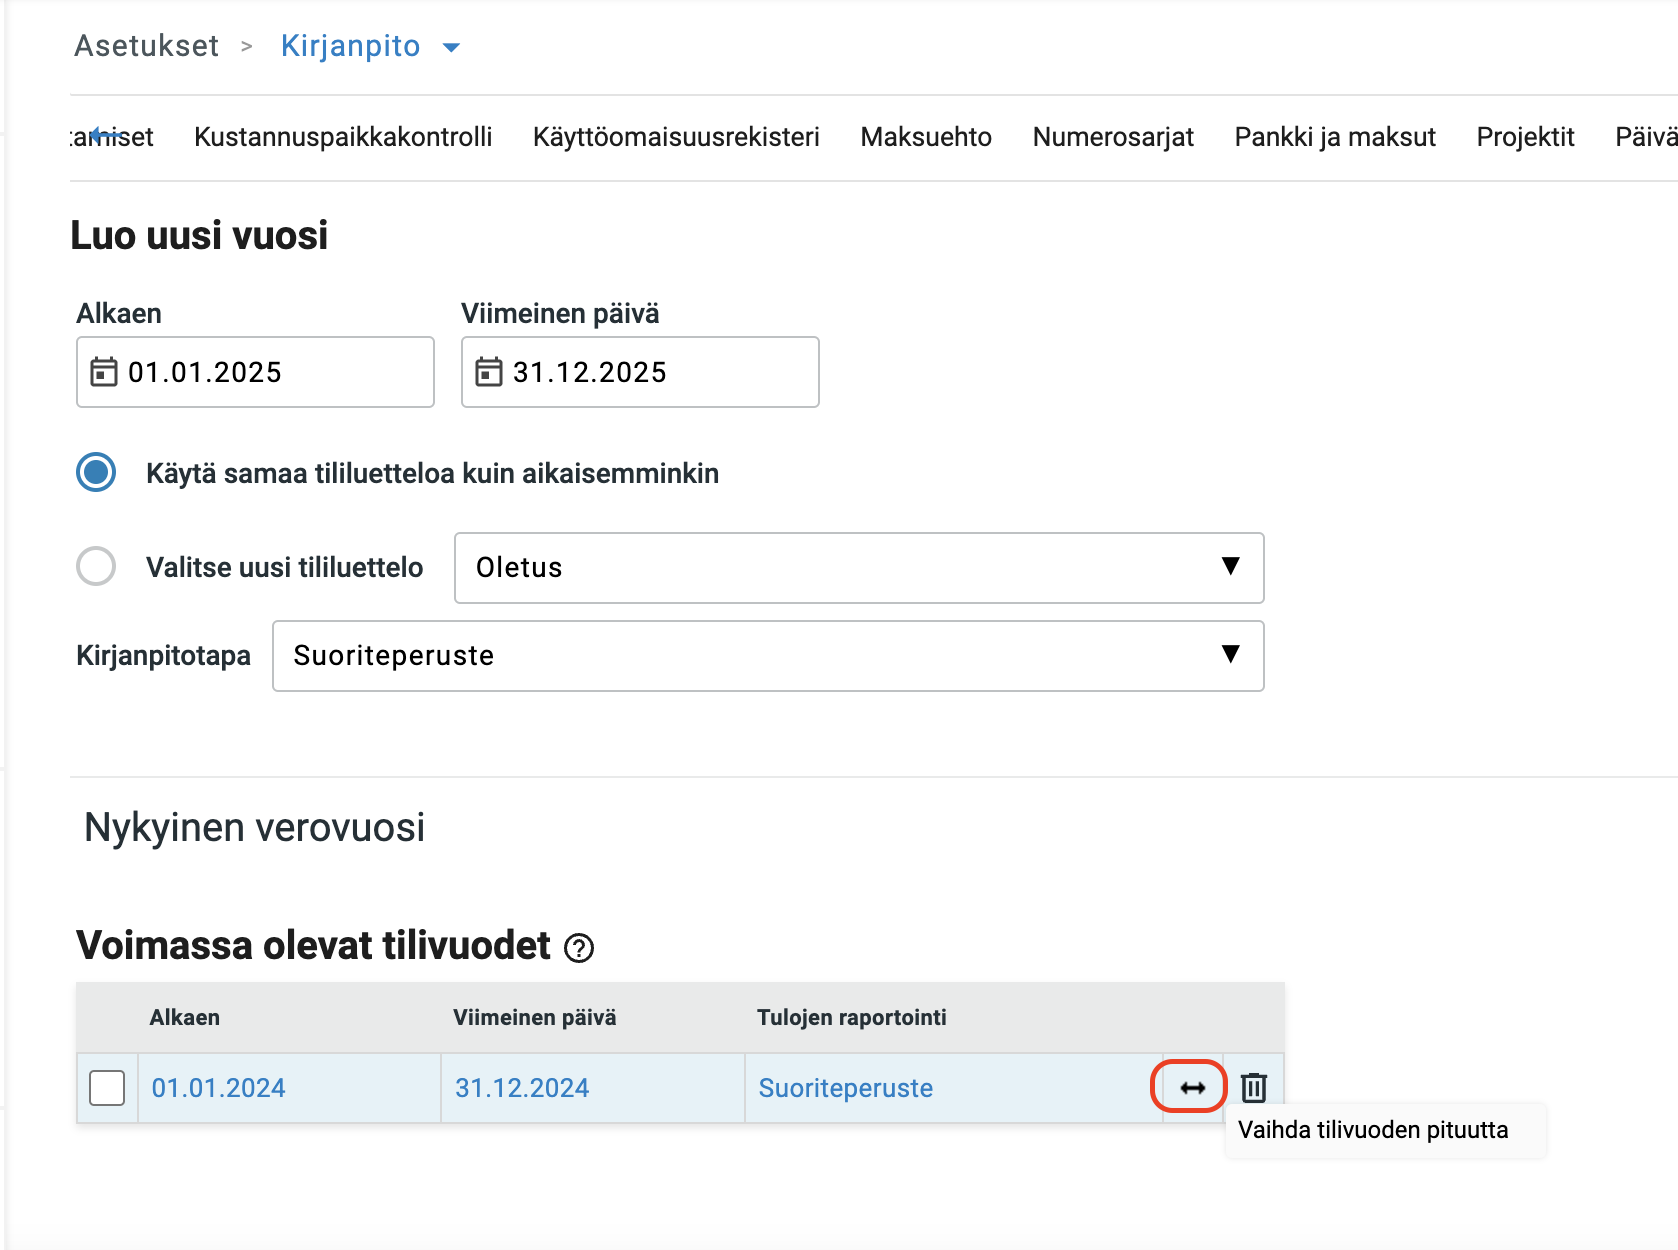Select the Valitse uusi tililuettelo option
The width and height of the screenshot is (1678, 1250).
coord(96,567)
